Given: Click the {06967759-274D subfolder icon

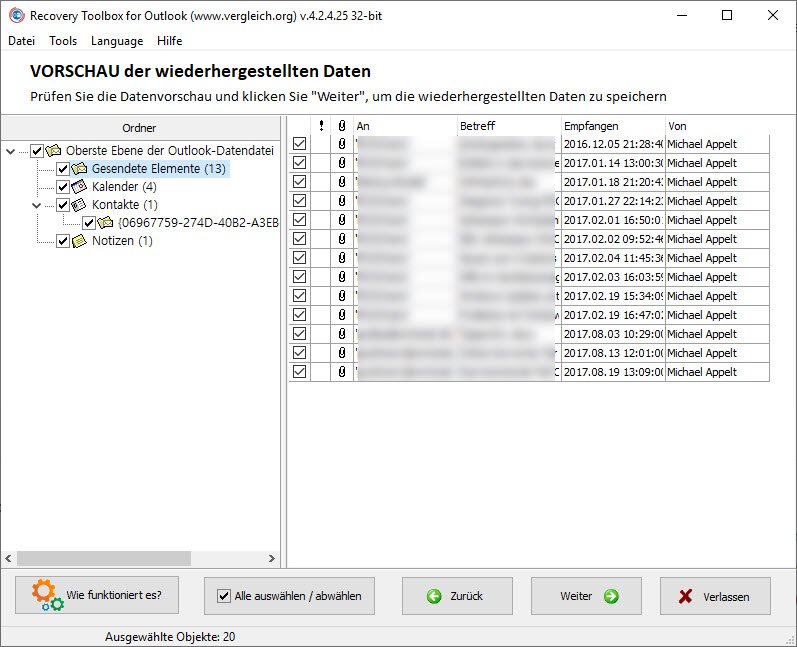Looking at the screenshot, I should [x=105, y=223].
